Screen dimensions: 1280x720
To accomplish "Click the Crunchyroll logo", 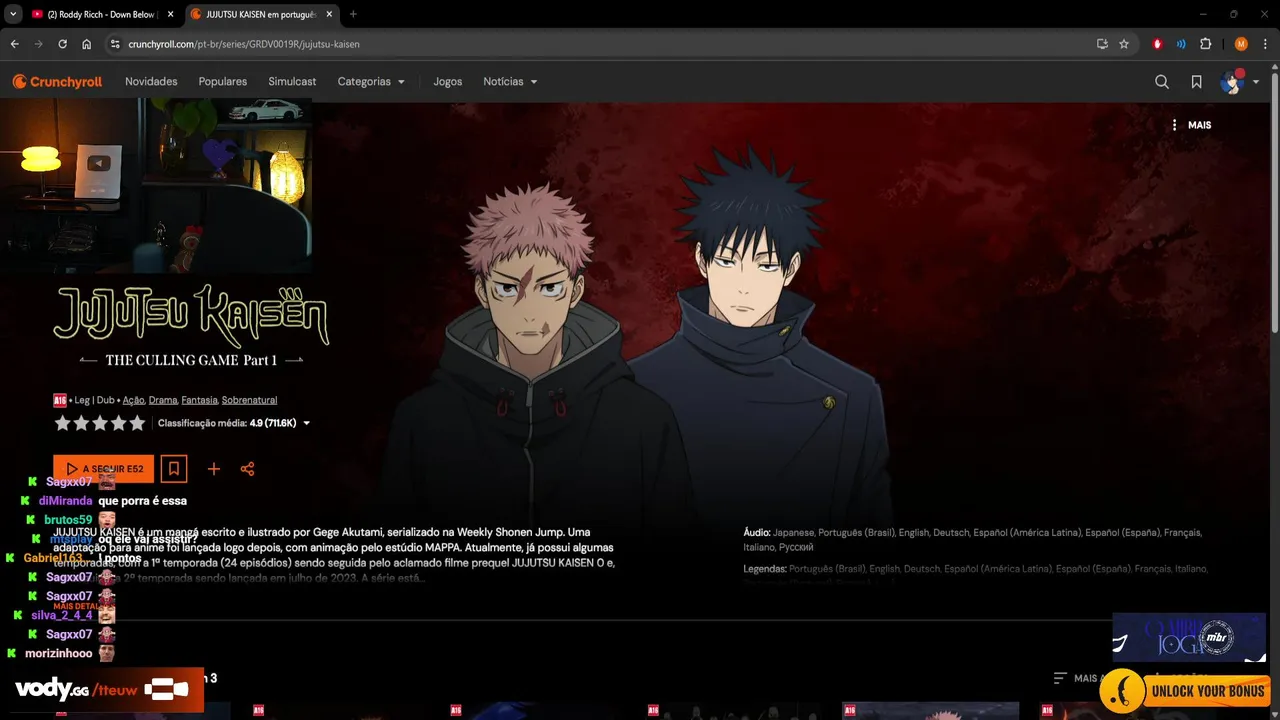I will coord(57,82).
